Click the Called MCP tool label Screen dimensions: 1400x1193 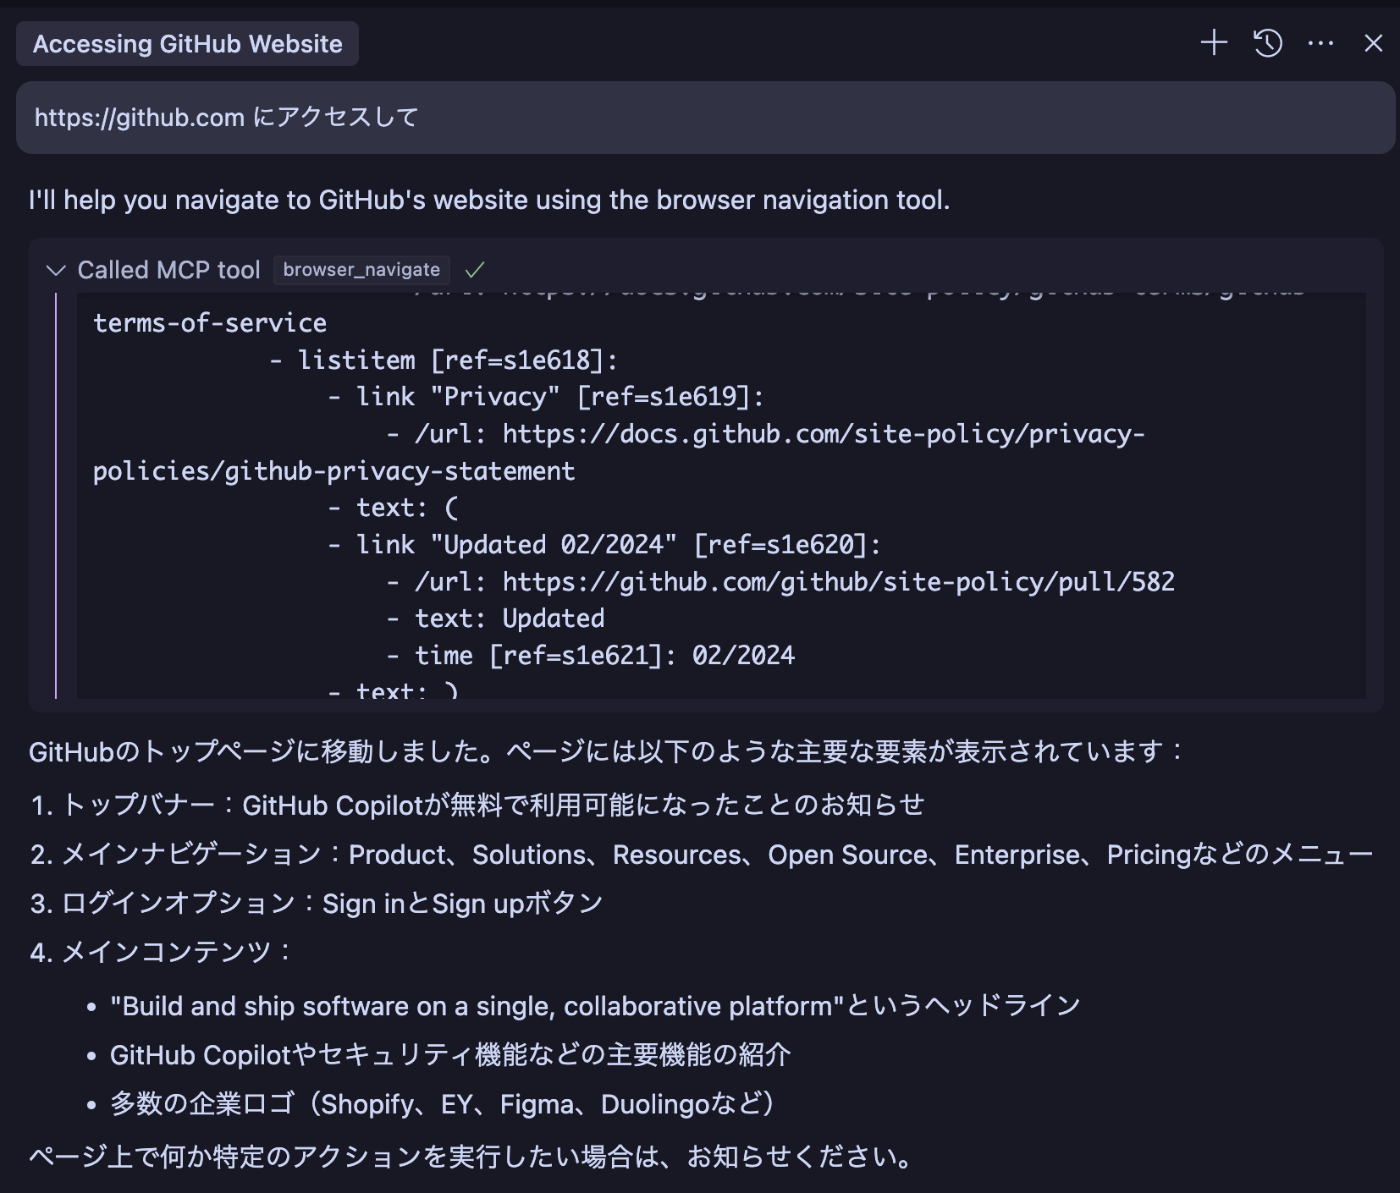pos(169,270)
